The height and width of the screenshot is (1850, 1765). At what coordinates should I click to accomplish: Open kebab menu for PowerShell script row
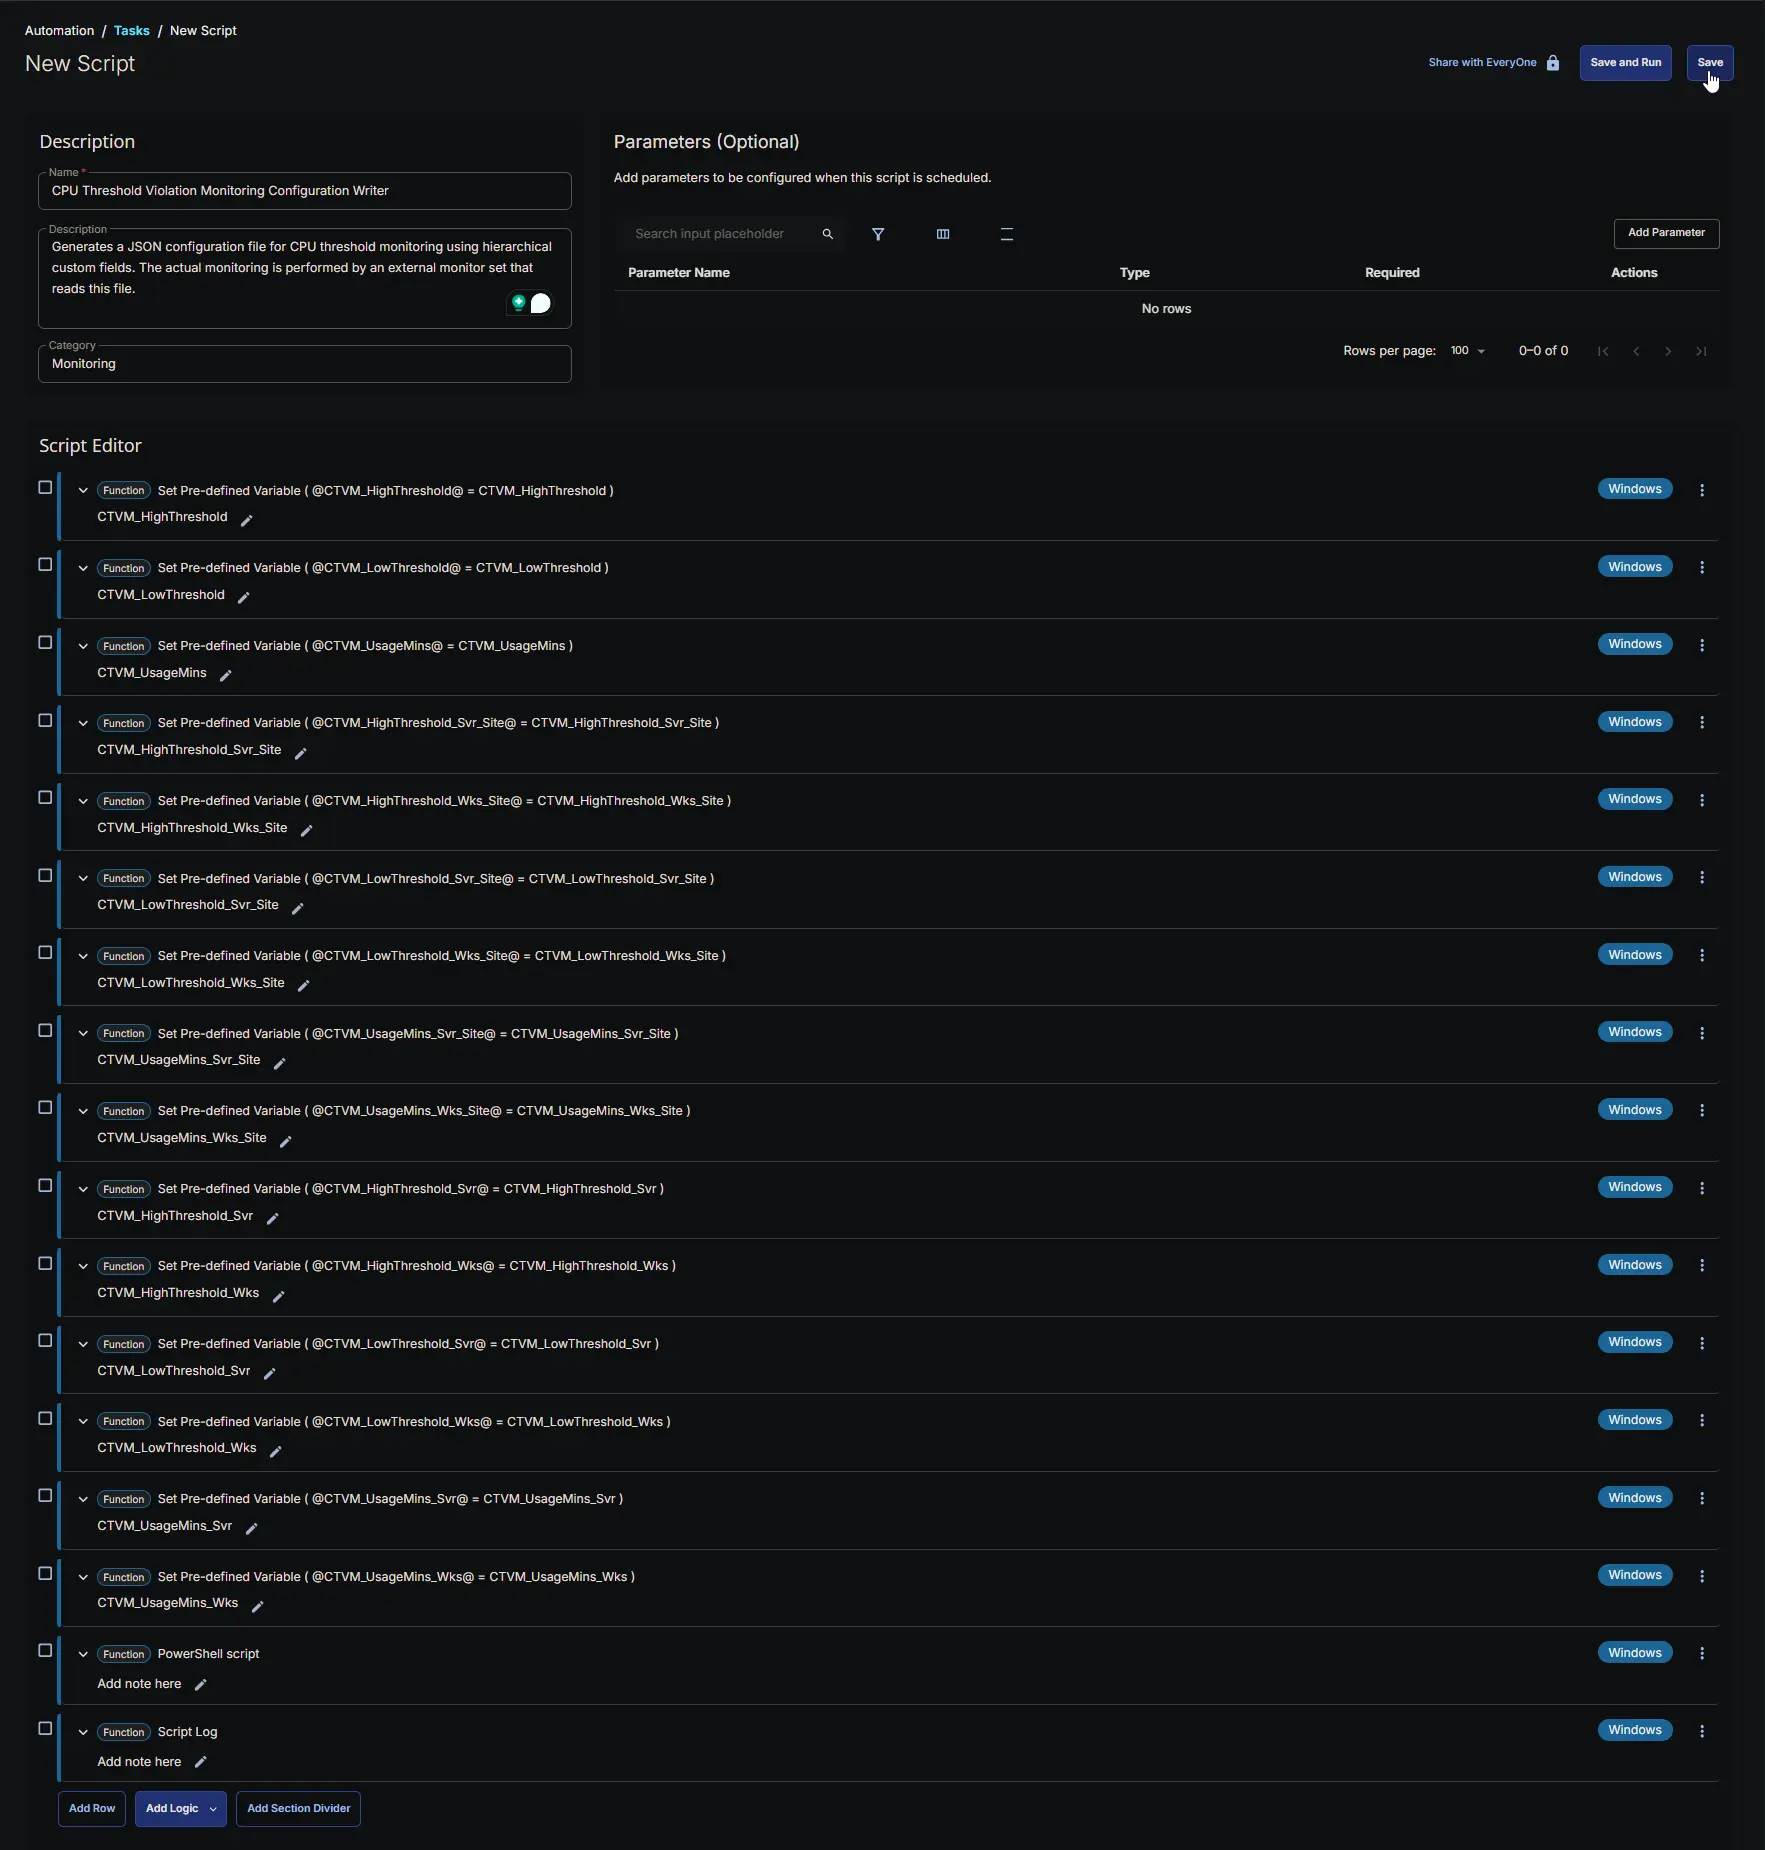tap(1702, 1654)
